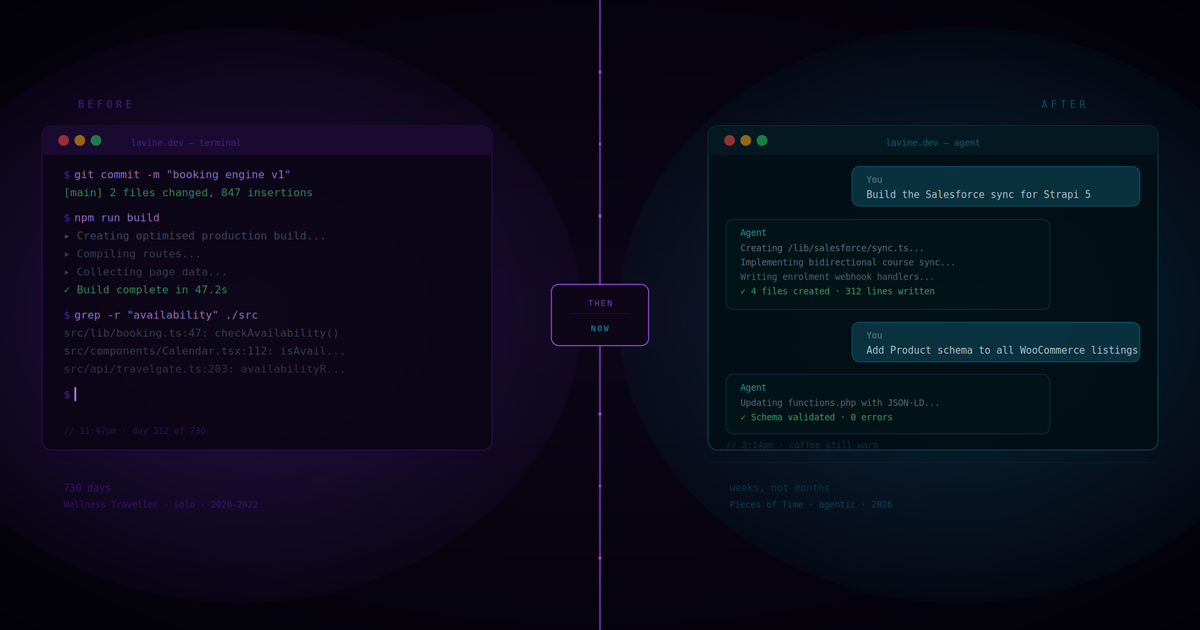Click '[main] 2 files changed, 847 insertions' line

(x=188, y=193)
